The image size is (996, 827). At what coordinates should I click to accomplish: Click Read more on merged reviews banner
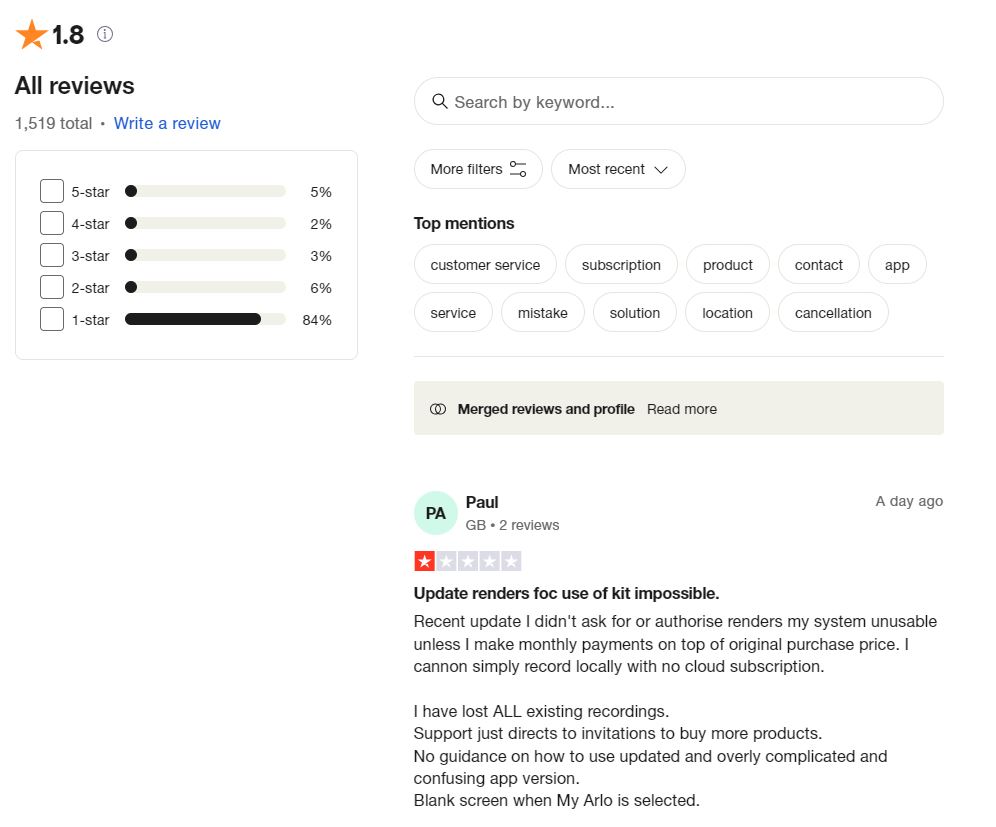click(x=682, y=409)
